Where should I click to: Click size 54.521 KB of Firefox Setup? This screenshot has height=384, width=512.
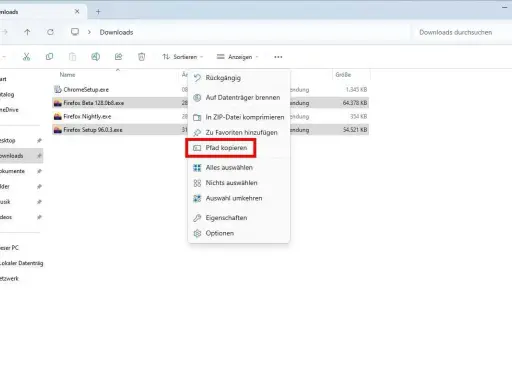point(355,130)
